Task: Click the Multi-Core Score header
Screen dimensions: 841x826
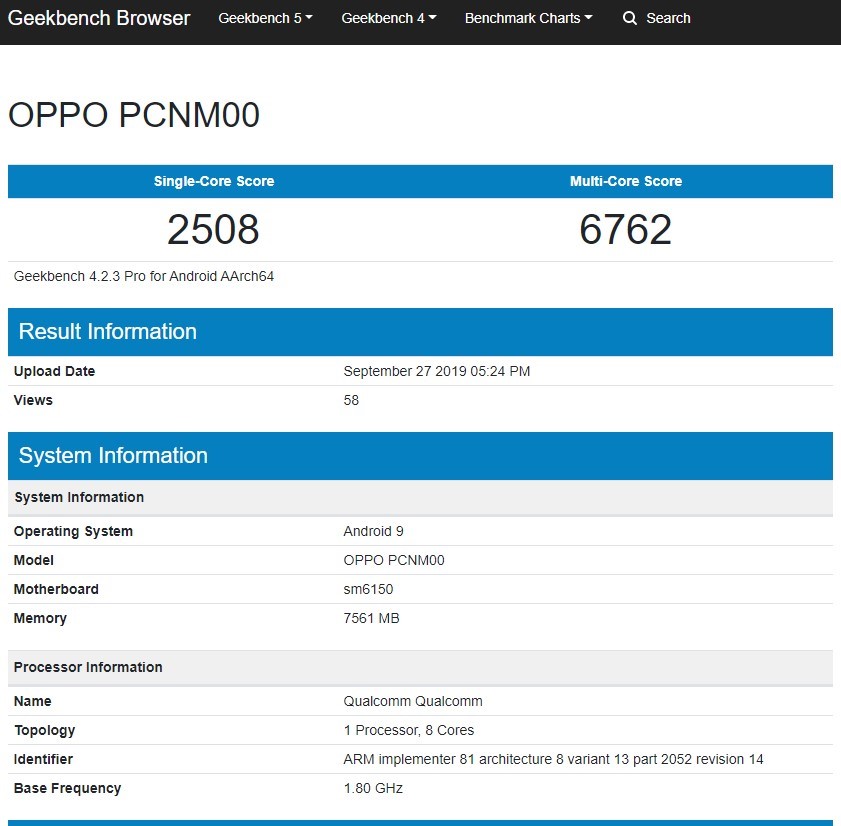Action: 626,181
